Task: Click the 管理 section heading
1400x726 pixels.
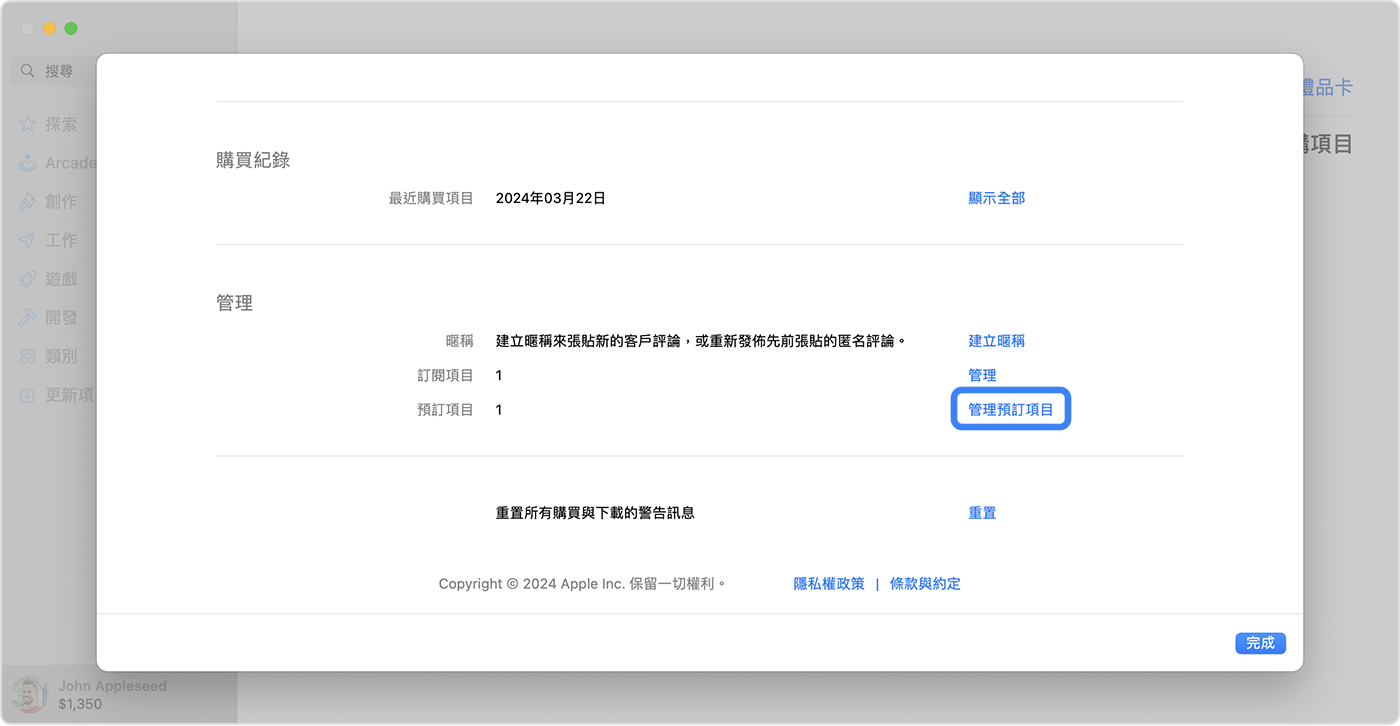Action: [234, 303]
